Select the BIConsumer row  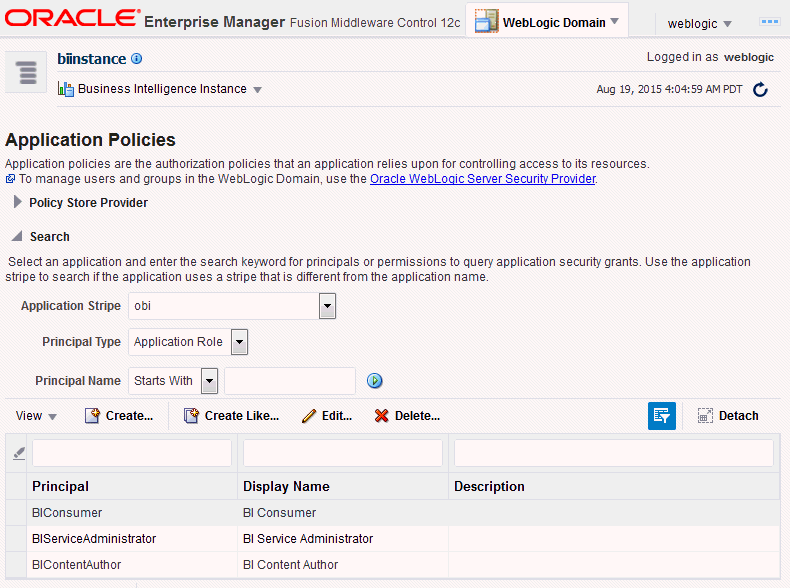pyautogui.click(x=393, y=513)
